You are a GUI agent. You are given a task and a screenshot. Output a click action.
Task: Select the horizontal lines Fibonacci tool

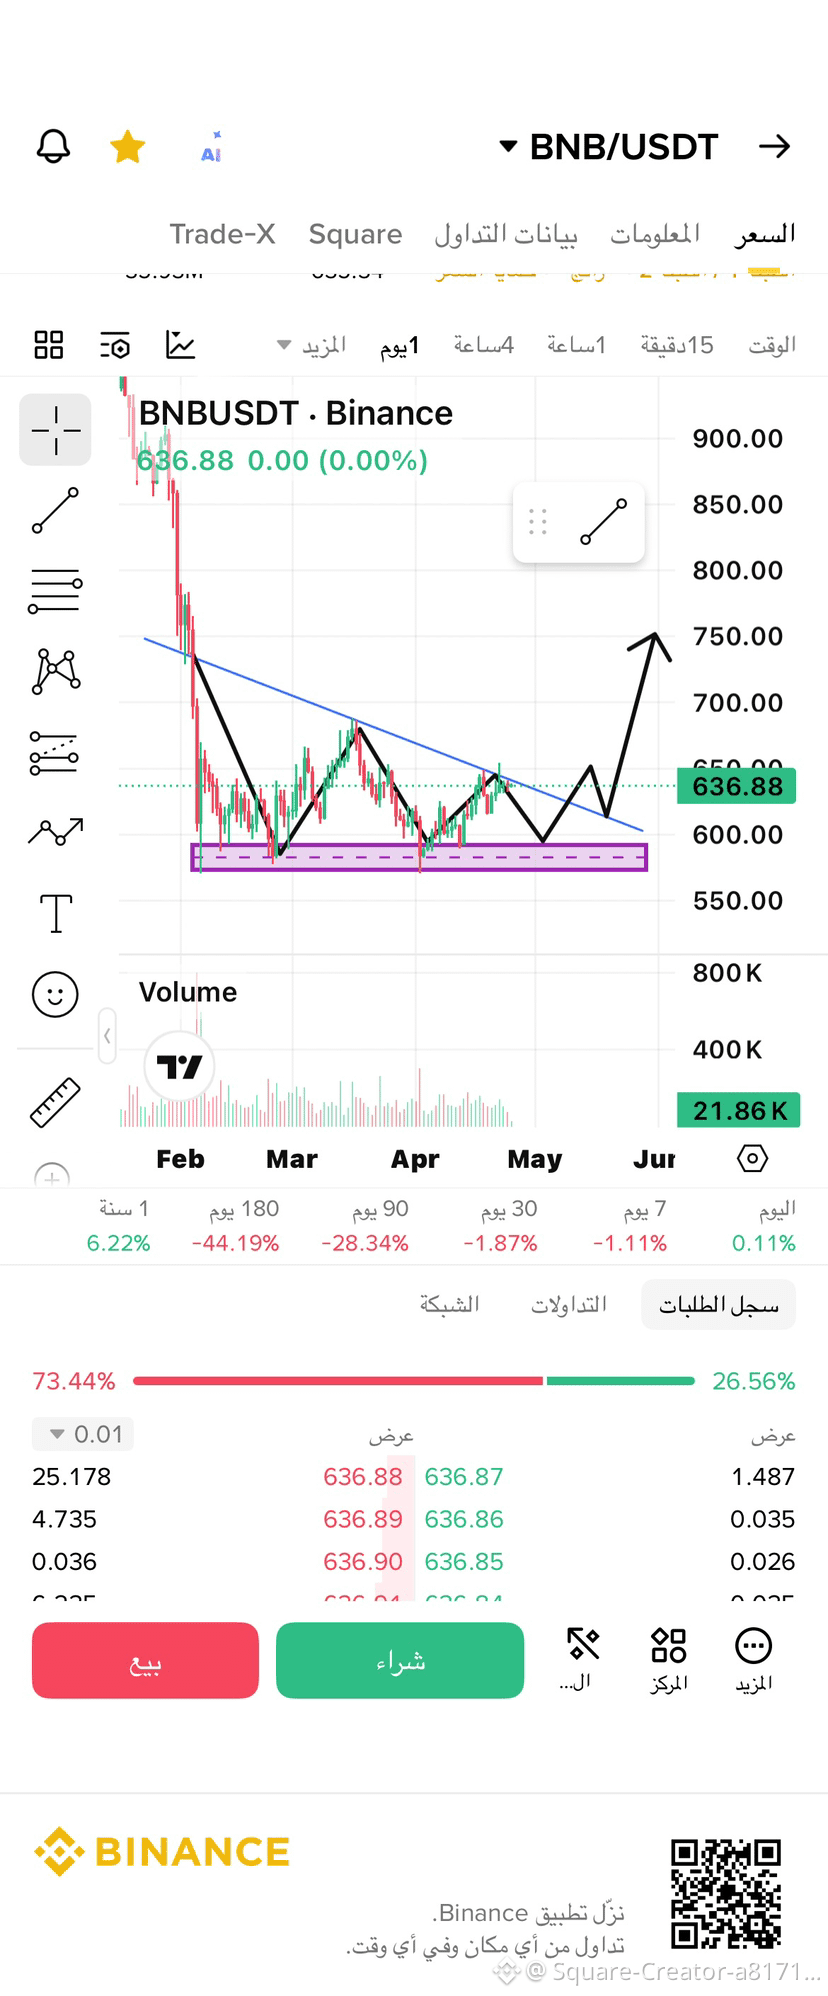(x=55, y=591)
